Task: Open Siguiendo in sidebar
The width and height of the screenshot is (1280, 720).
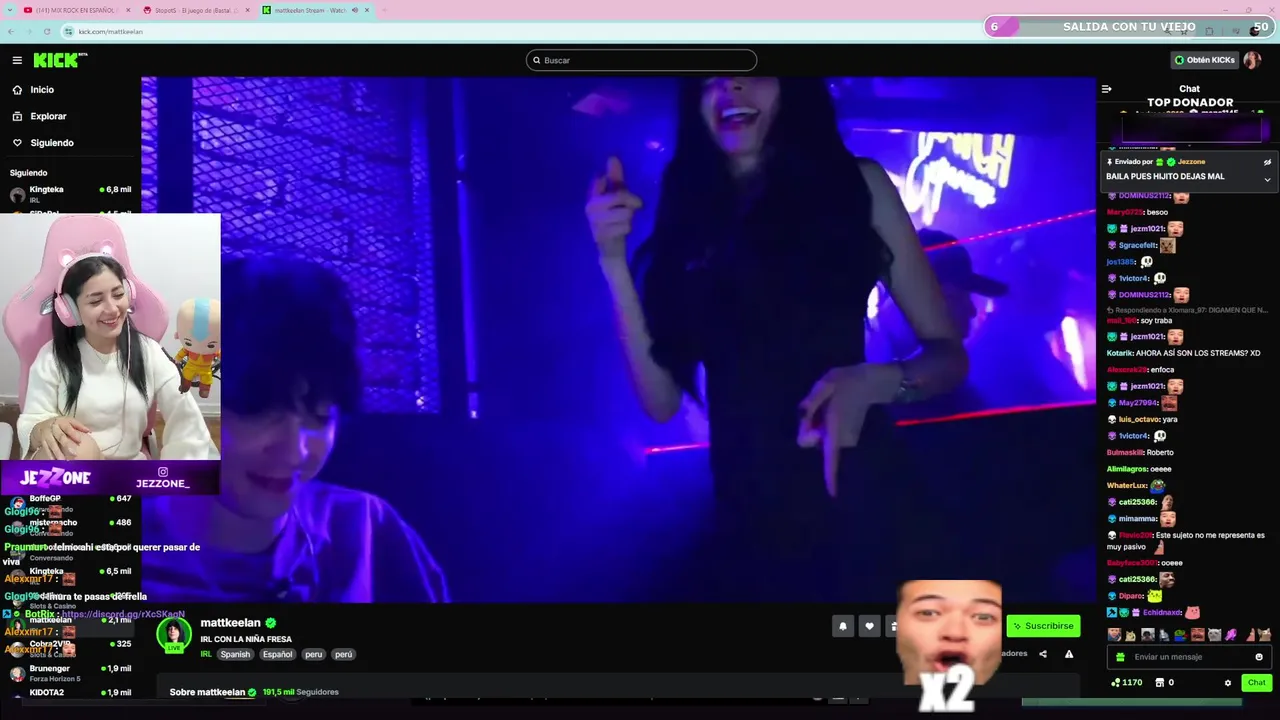Action: click(x=51, y=143)
